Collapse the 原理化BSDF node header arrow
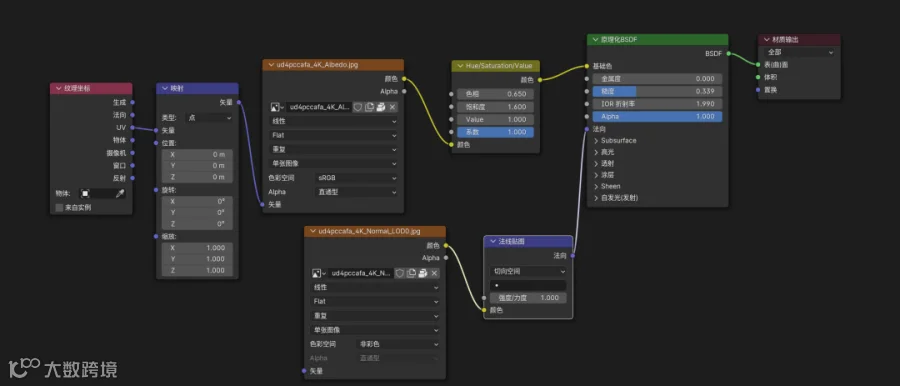The width and height of the screenshot is (900, 386). [595, 40]
